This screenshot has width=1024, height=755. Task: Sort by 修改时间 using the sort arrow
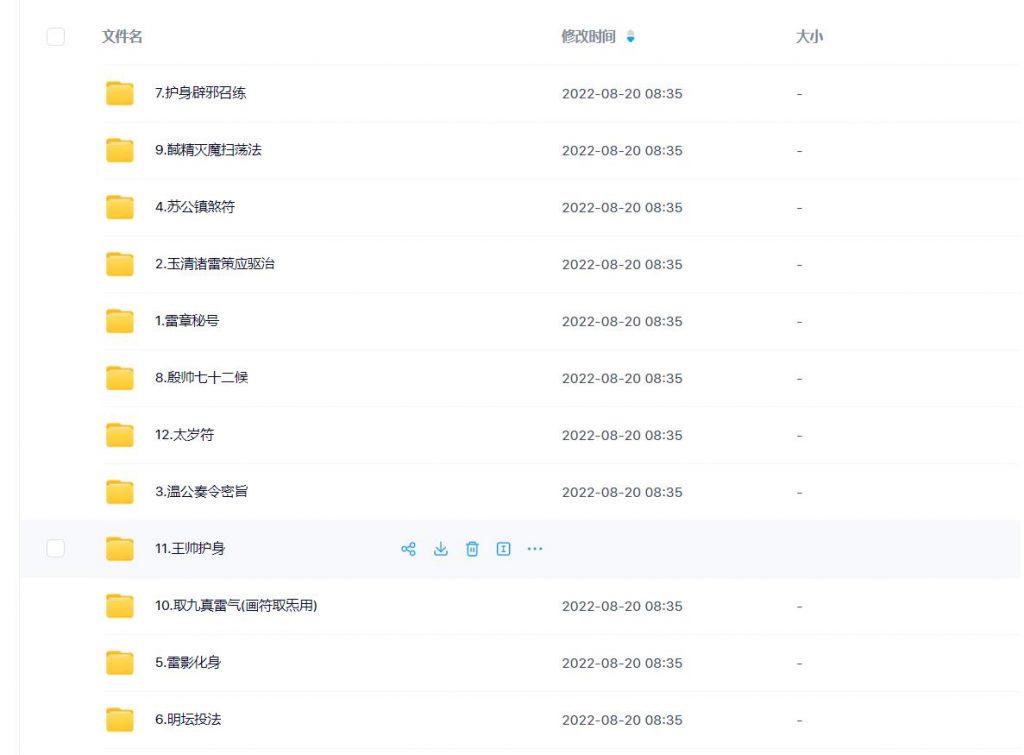click(630, 37)
